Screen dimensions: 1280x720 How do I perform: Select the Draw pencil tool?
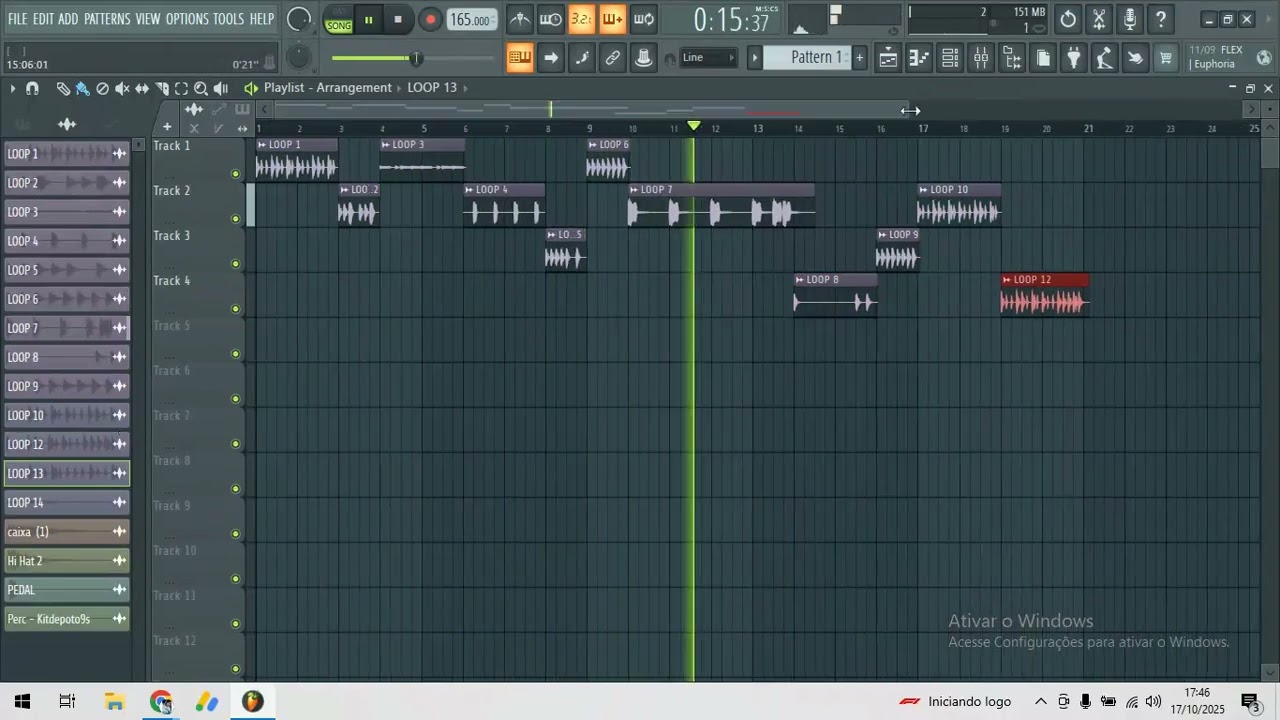(63, 89)
